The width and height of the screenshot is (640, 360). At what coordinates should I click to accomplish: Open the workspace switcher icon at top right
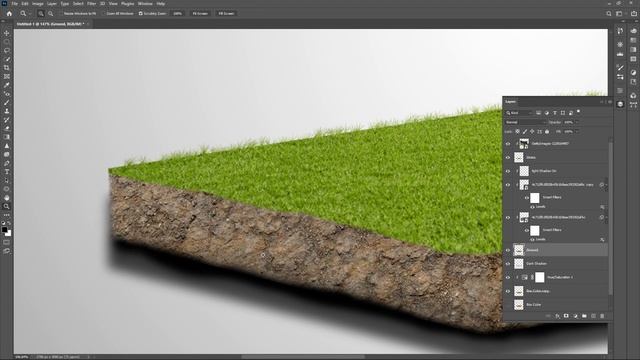tap(619, 13)
